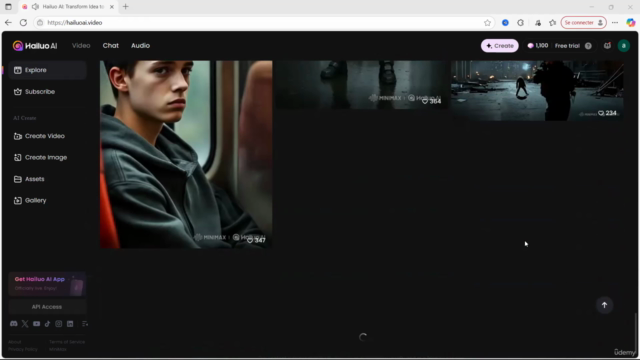This screenshot has height=360, width=640.
Task: Open the About link
Action: [x=15, y=342]
